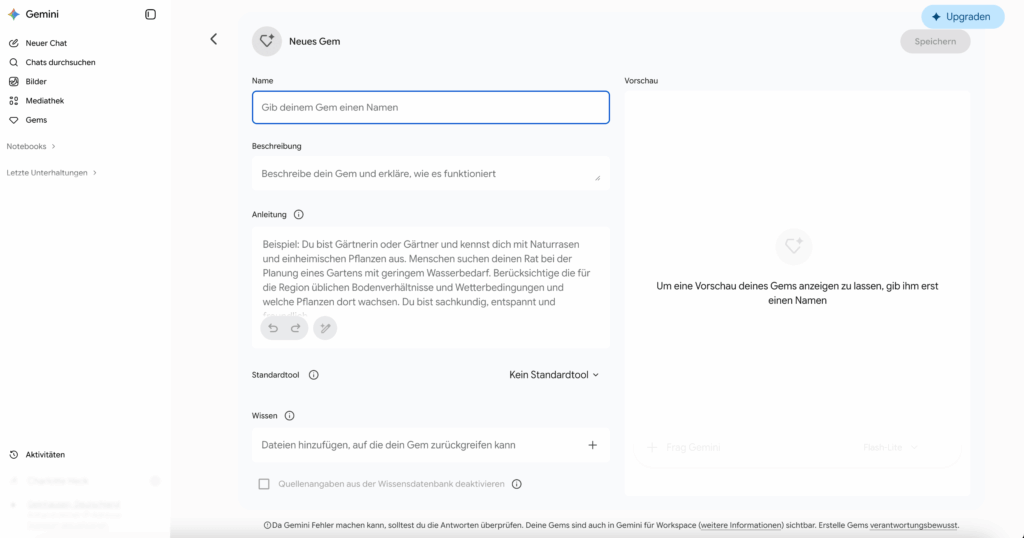
Task: Open the verantwortungsbewusst link
Action: (x=914, y=525)
